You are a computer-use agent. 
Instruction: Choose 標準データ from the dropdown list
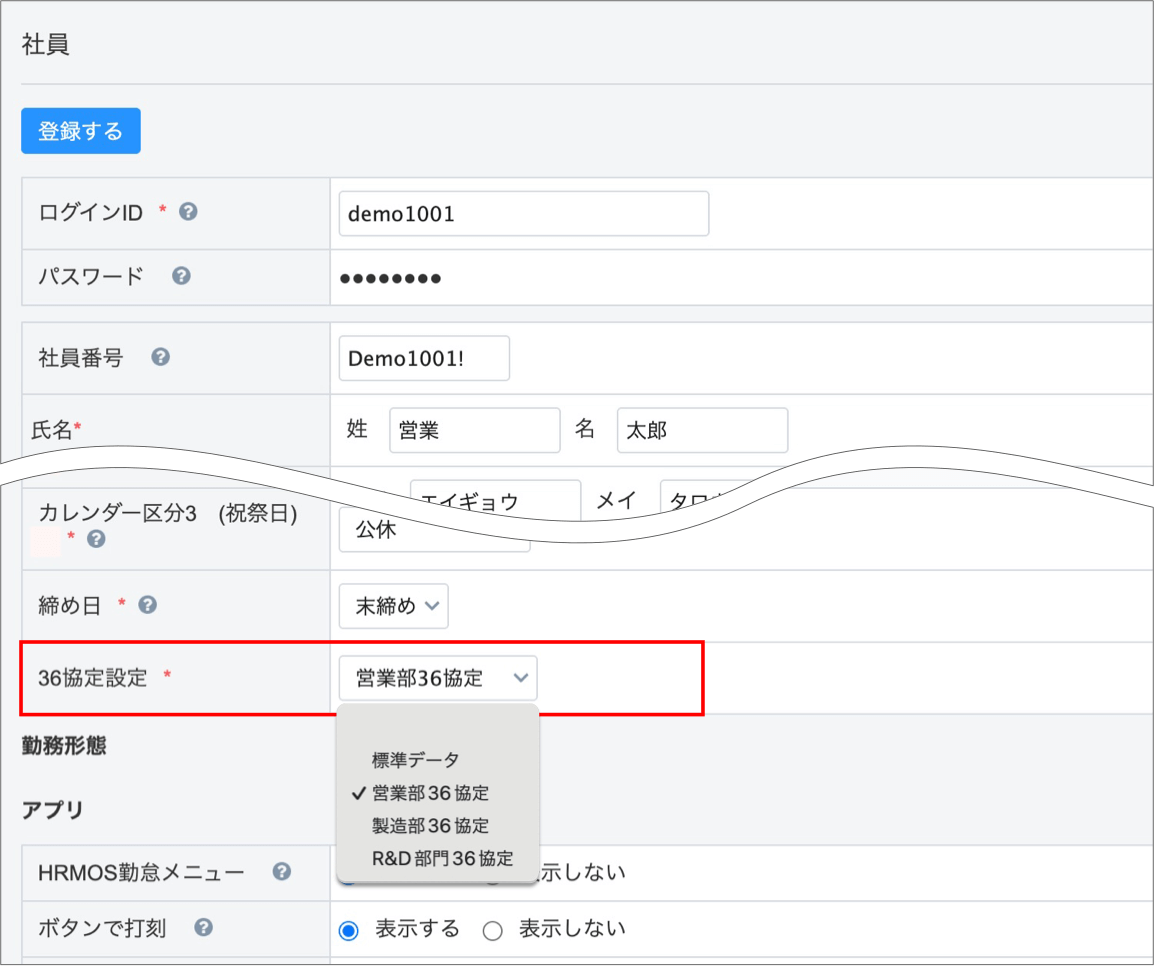(x=415, y=760)
